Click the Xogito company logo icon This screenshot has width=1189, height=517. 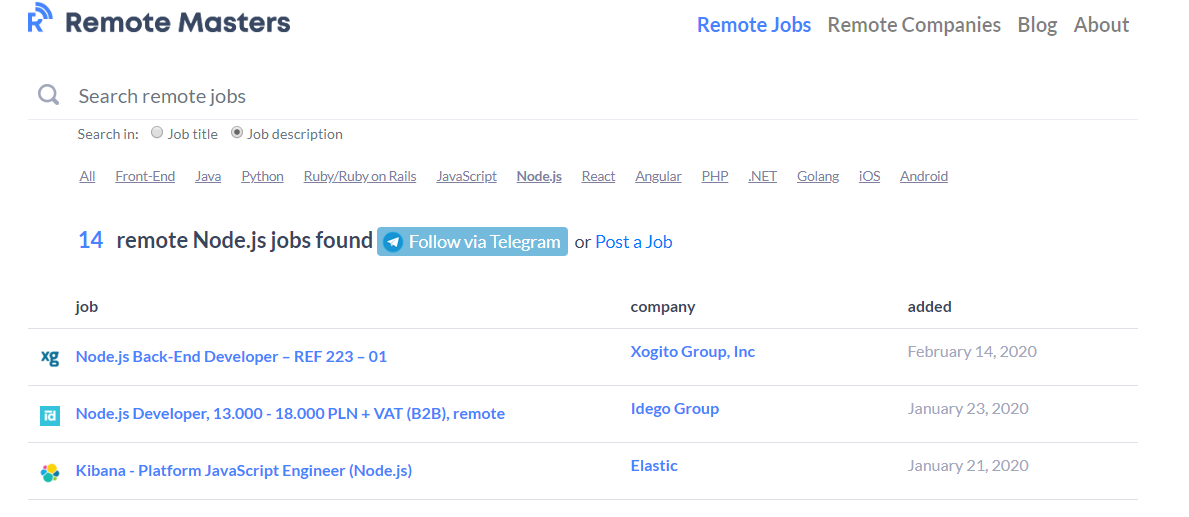50,357
